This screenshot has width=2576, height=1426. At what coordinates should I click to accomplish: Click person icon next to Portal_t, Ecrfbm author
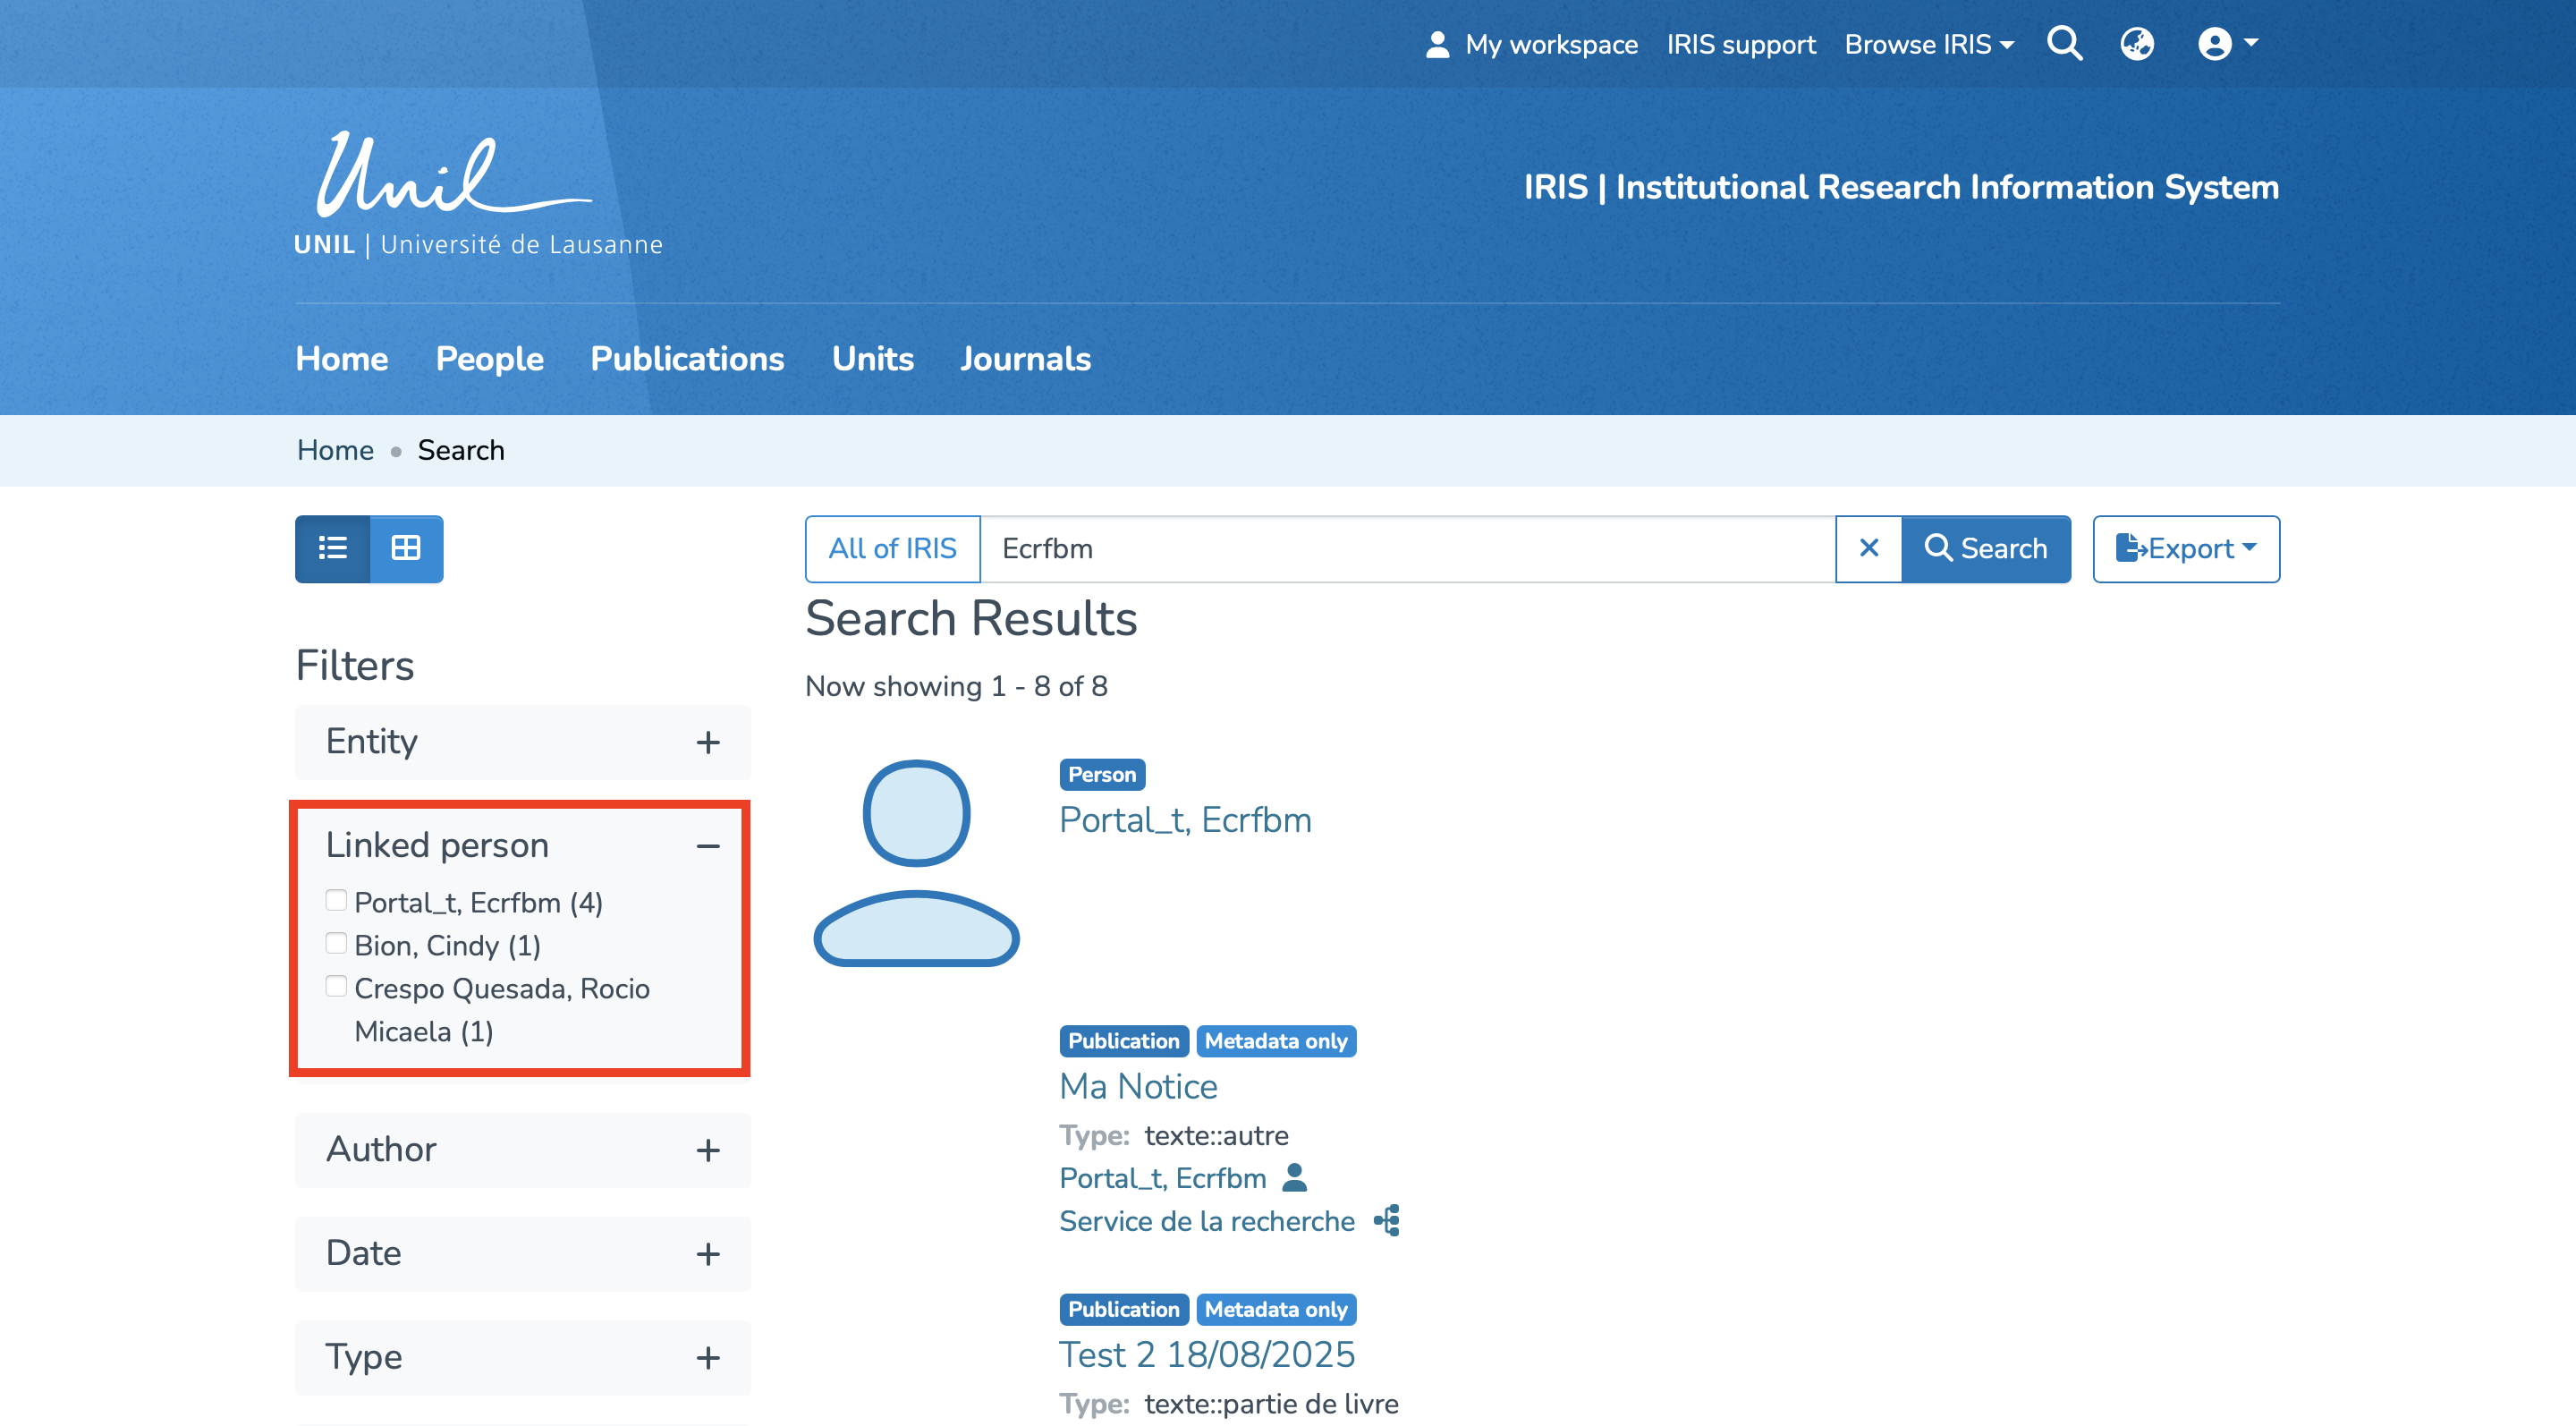click(1294, 1178)
